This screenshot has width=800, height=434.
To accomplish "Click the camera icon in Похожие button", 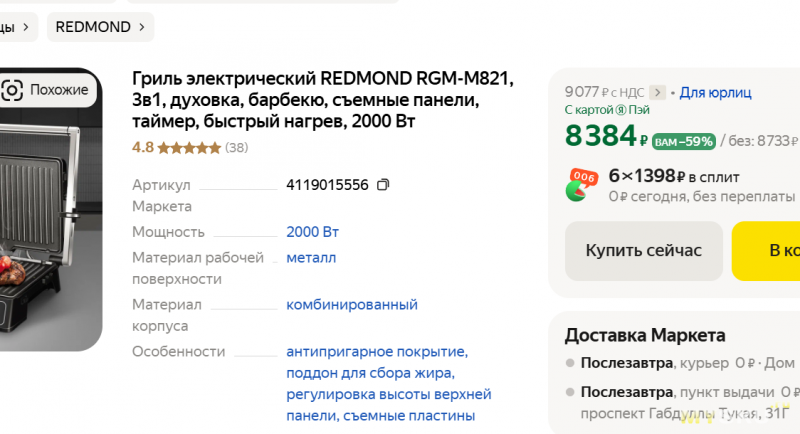I will coord(12,90).
